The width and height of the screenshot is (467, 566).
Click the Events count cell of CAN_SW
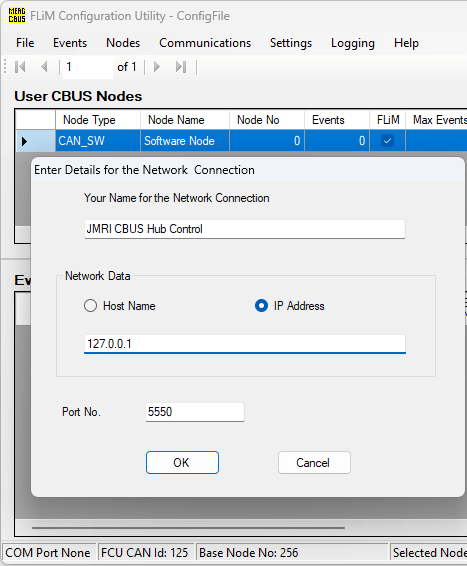(x=337, y=141)
